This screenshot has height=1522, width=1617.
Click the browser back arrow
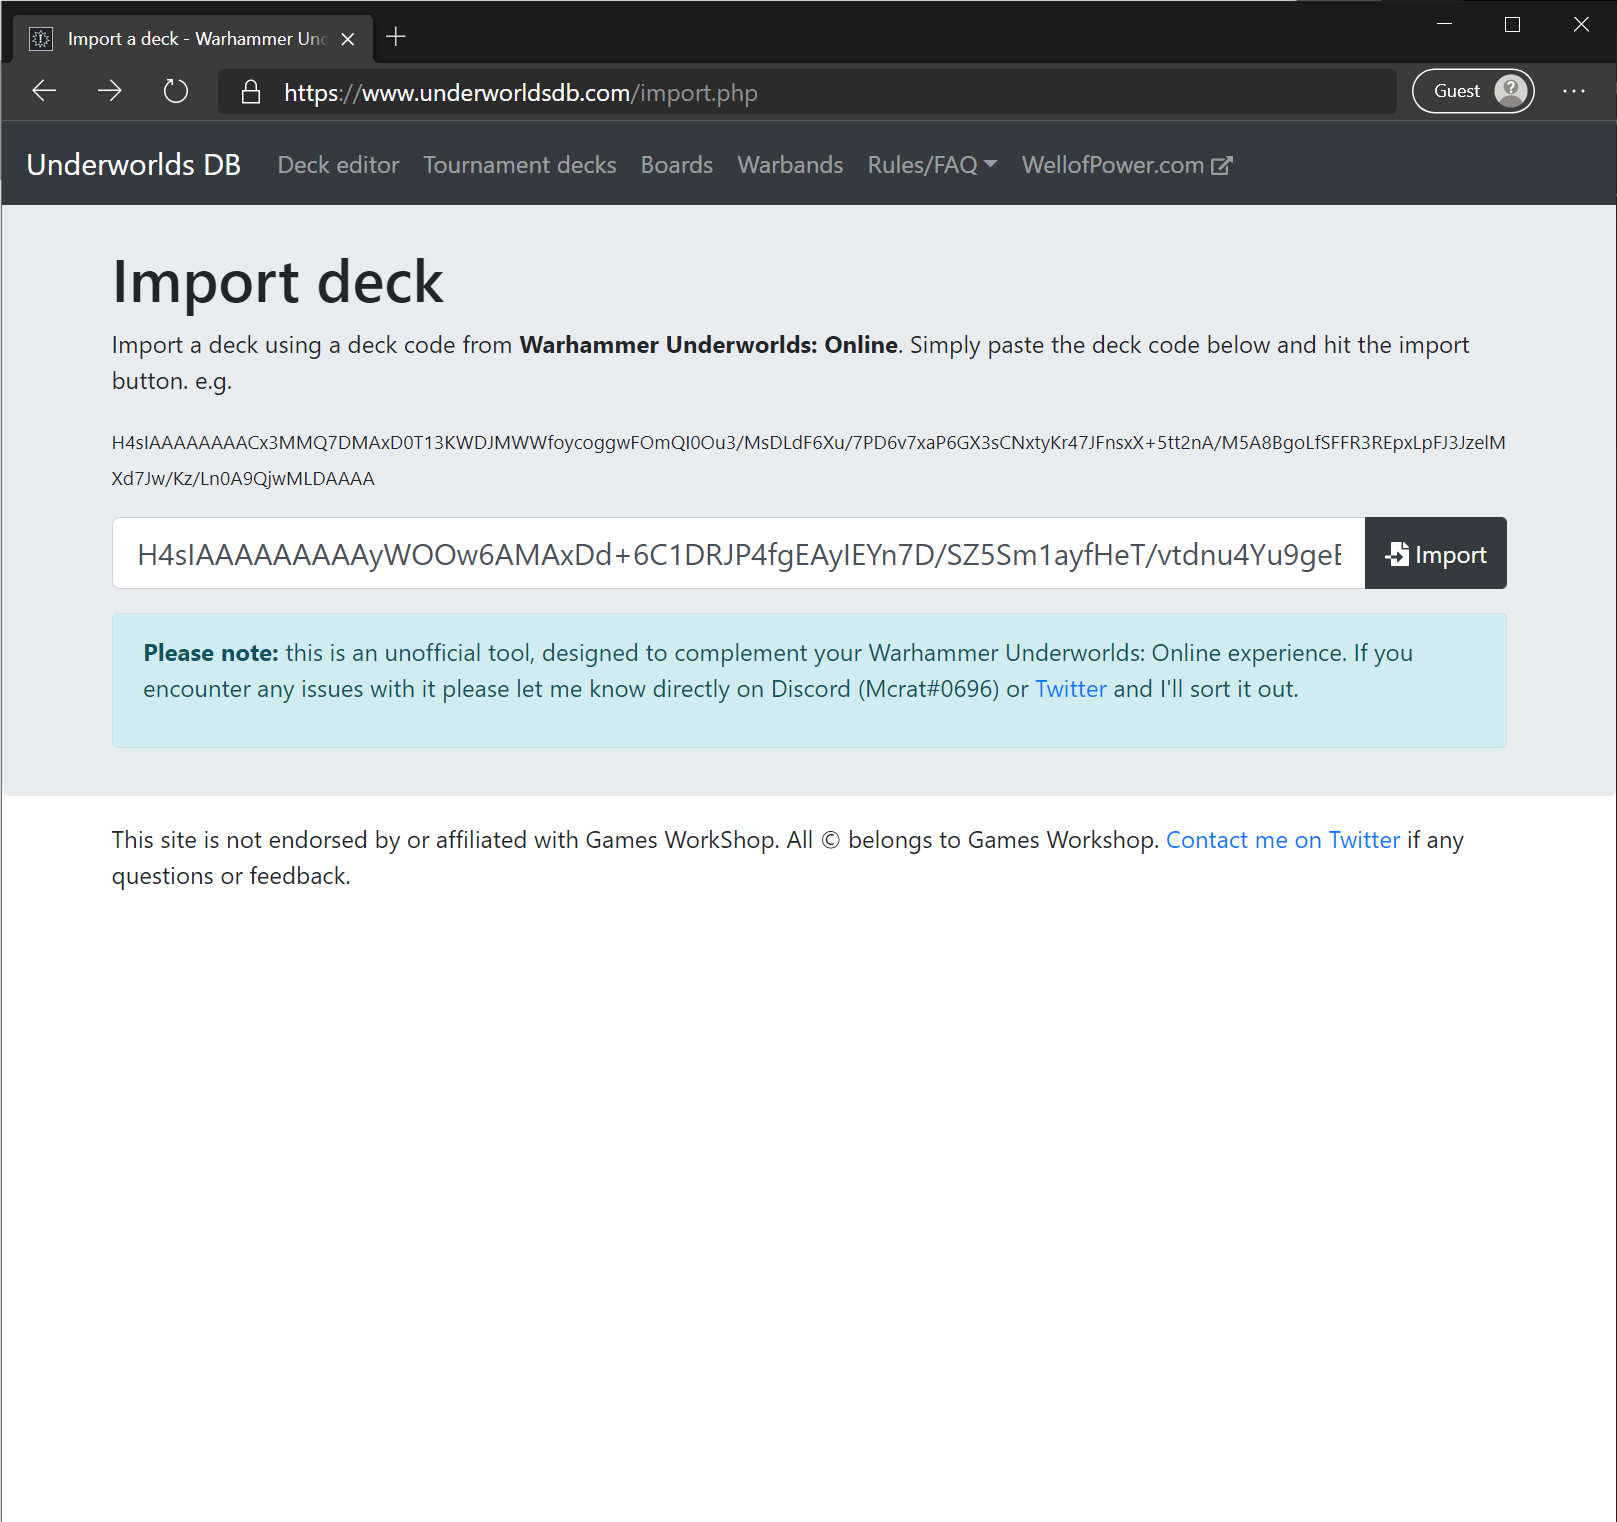click(x=44, y=91)
